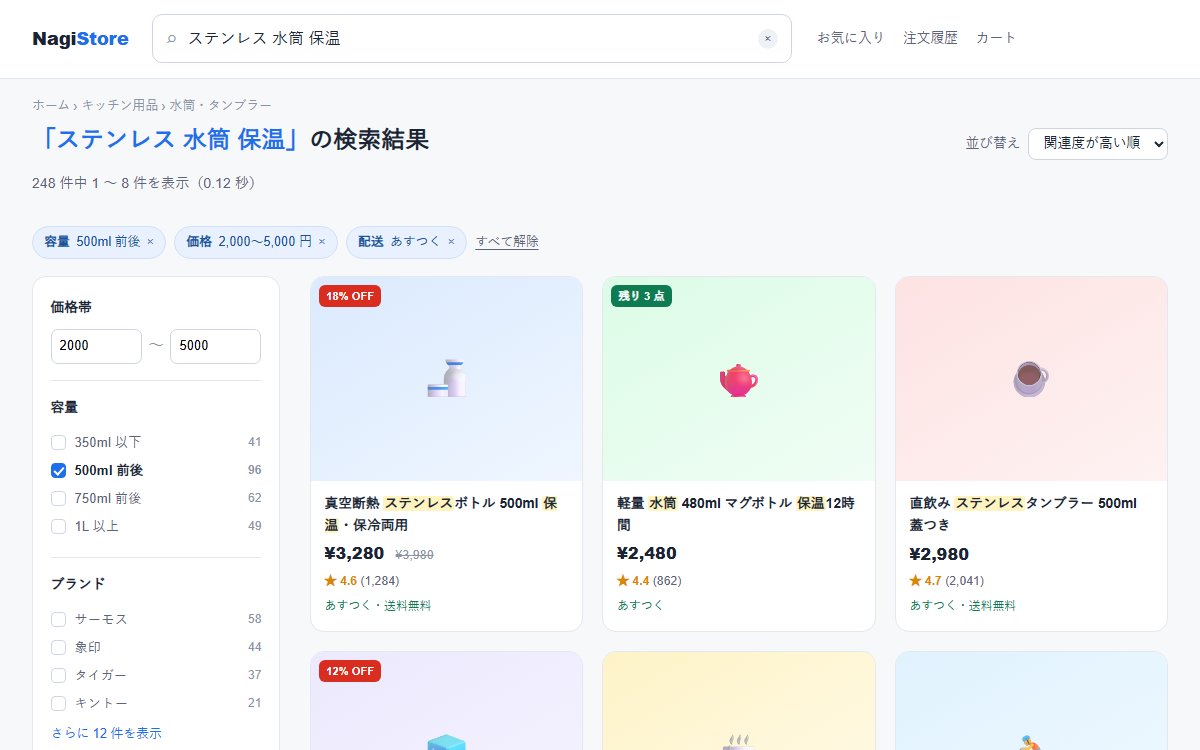Check the サーモス brand checkbox
The height and width of the screenshot is (750, 1200).
(x=58, y=619)
